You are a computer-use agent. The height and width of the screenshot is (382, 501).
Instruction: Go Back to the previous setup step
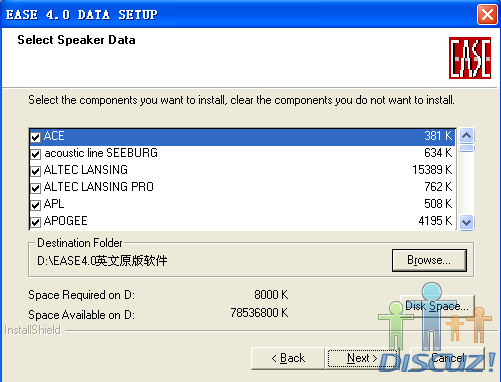pos(288,358)
